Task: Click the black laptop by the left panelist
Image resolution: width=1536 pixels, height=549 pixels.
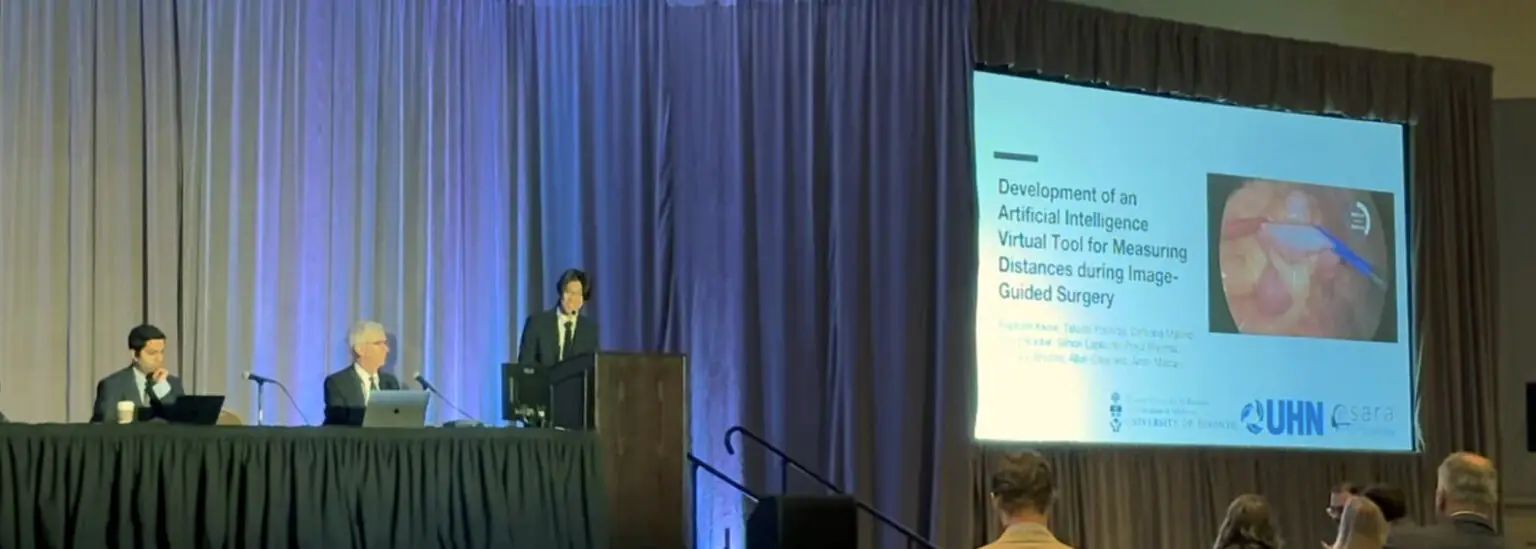Action: [x=195, y=409]
